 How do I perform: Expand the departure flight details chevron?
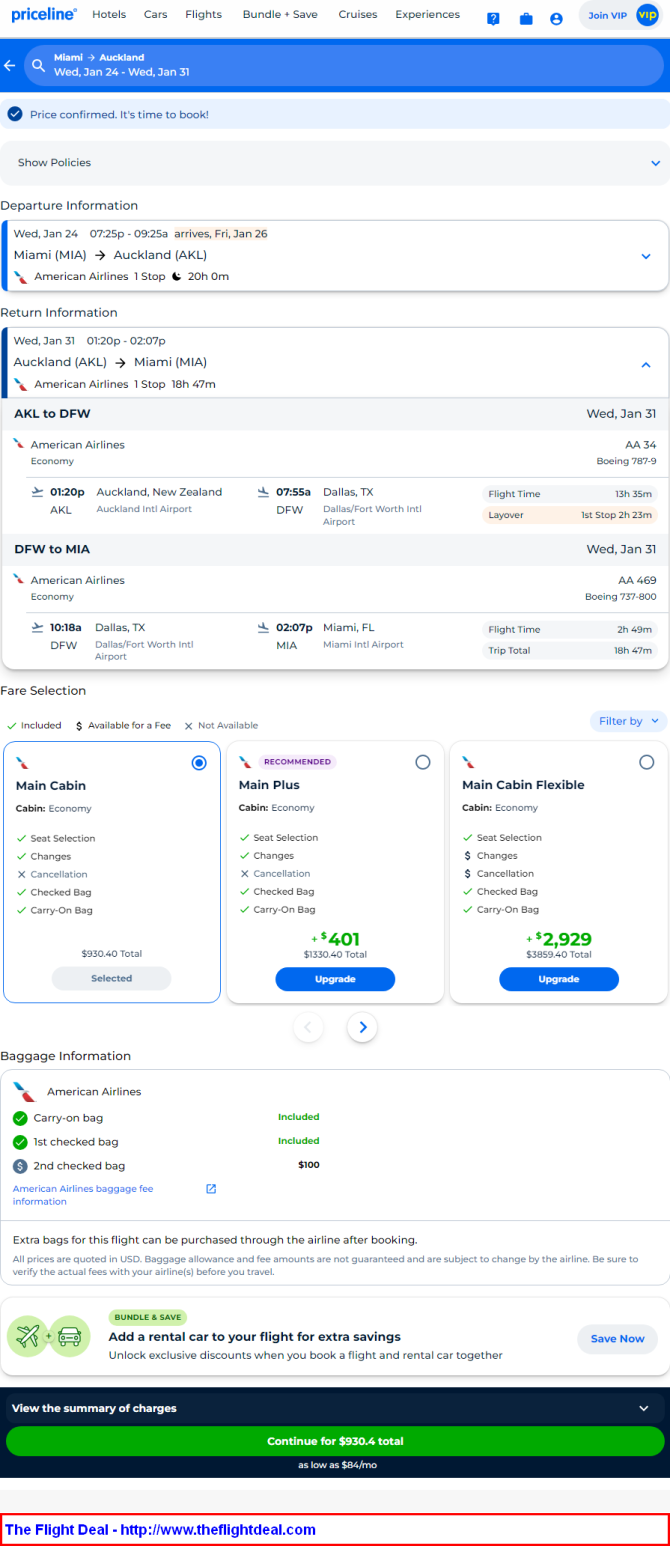[646, 257]
